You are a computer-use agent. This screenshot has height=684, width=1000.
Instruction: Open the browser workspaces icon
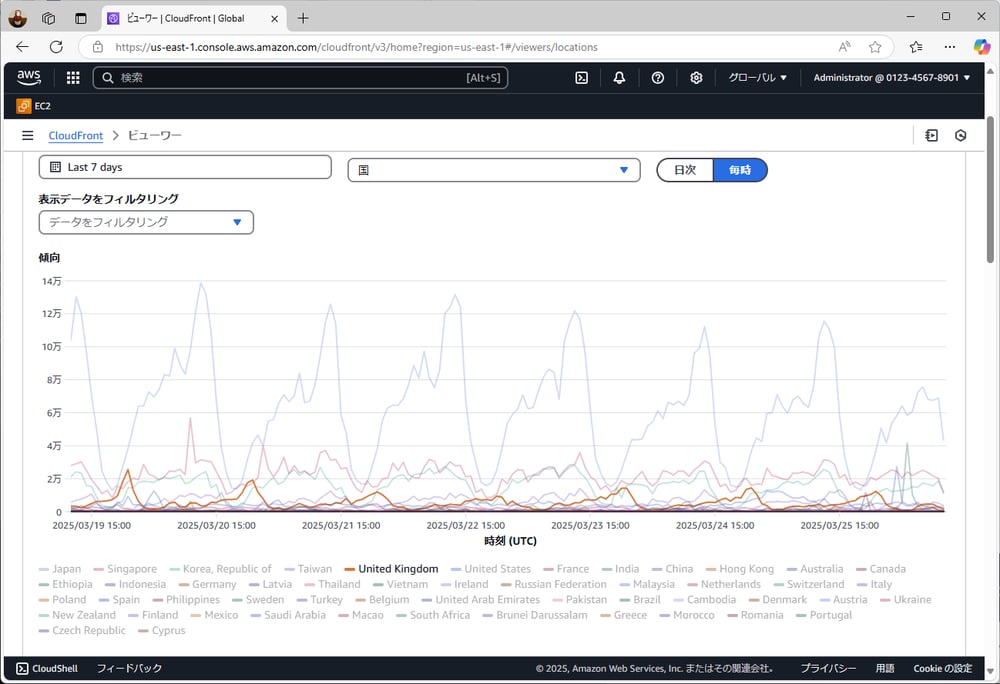pyautogui.click(x=48, y=18)
